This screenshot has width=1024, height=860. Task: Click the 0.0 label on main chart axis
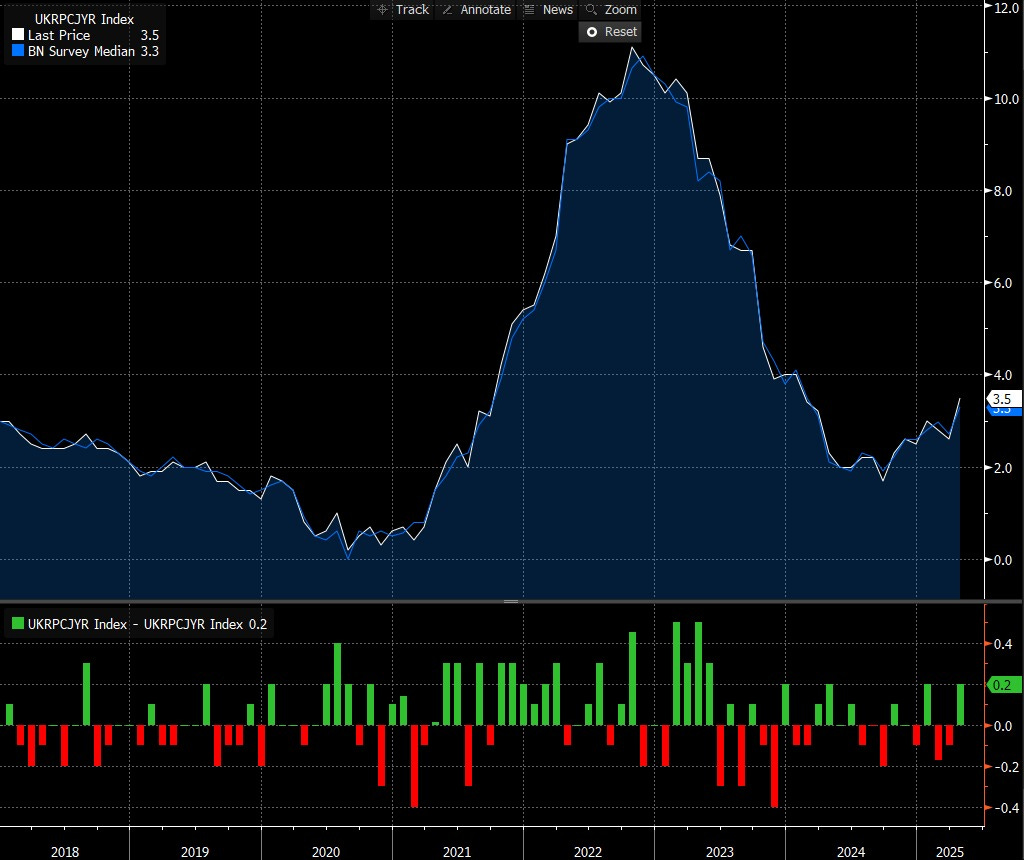pyautogui.click(x=1003, y=560)
